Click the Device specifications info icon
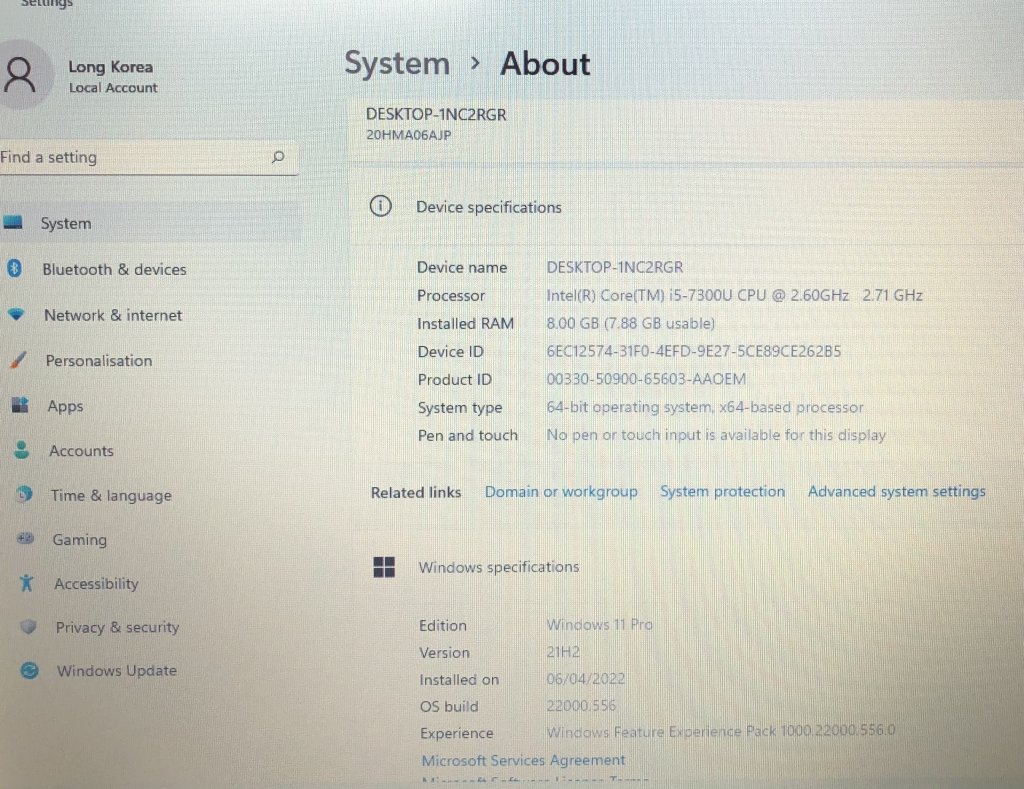The height and width of the screenshot is (789, 1024). tap(381, 206)
